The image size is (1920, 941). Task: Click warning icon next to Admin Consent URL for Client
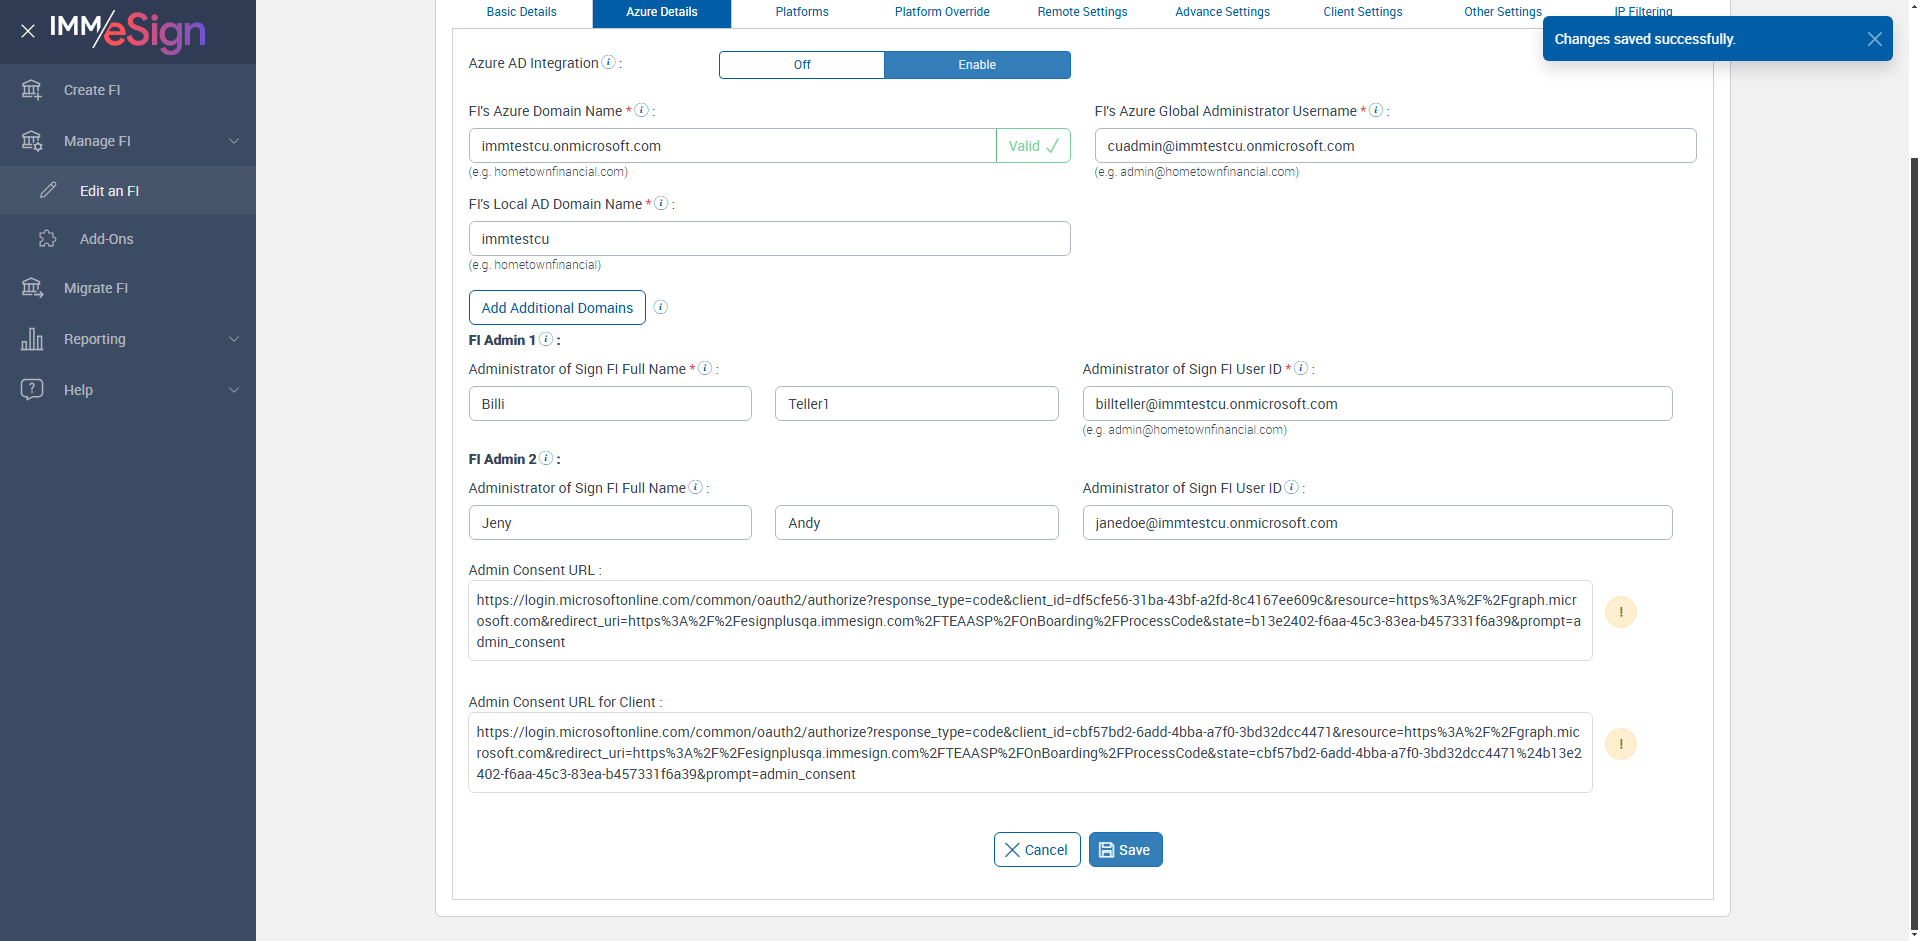(x=1621, y=744)
